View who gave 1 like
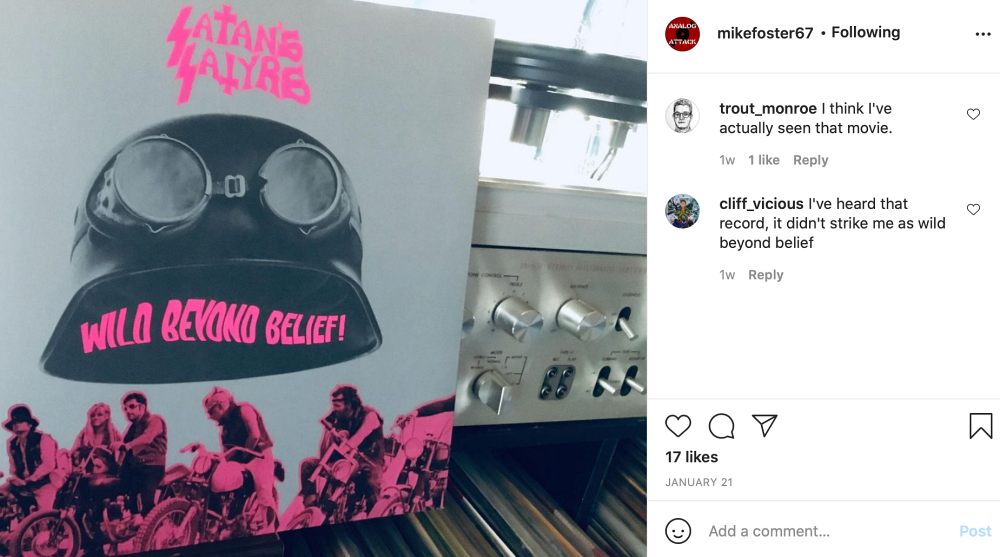Screen dimensions: 1000x557 tap(763, 160)
